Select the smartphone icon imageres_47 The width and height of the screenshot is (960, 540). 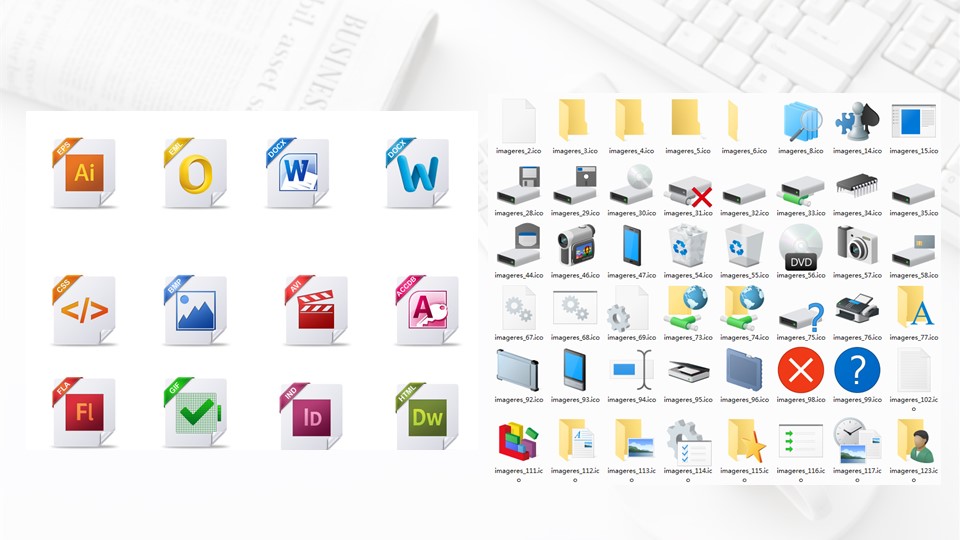(x=632, y=246)
